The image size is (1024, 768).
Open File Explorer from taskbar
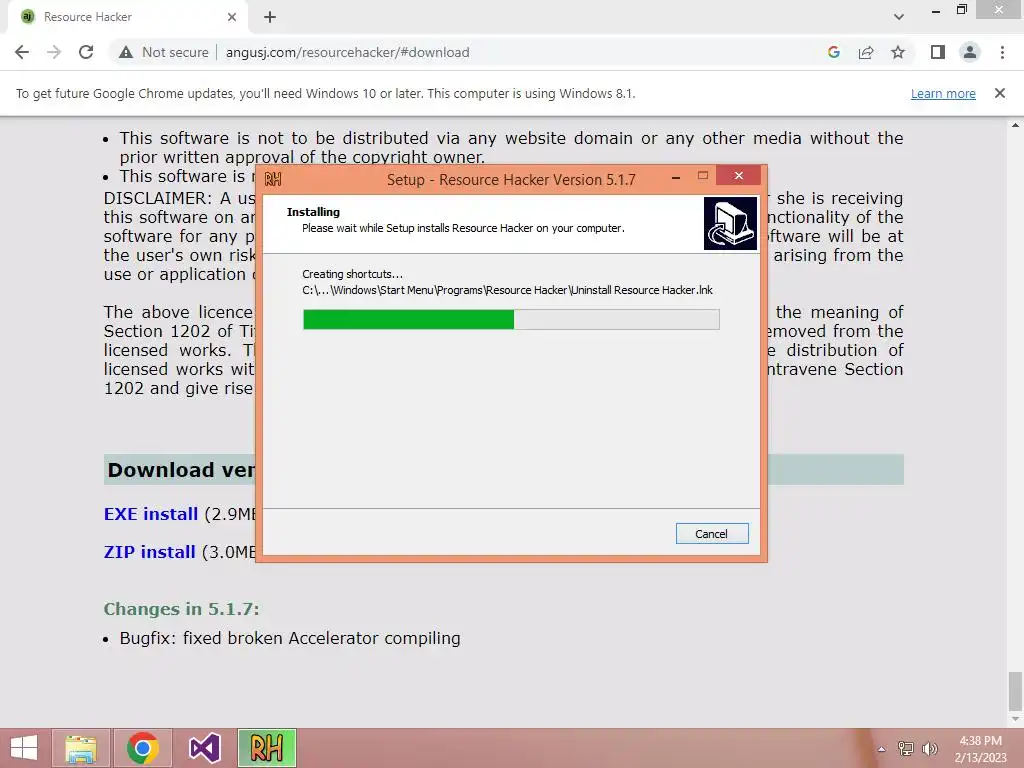point(81,748)
